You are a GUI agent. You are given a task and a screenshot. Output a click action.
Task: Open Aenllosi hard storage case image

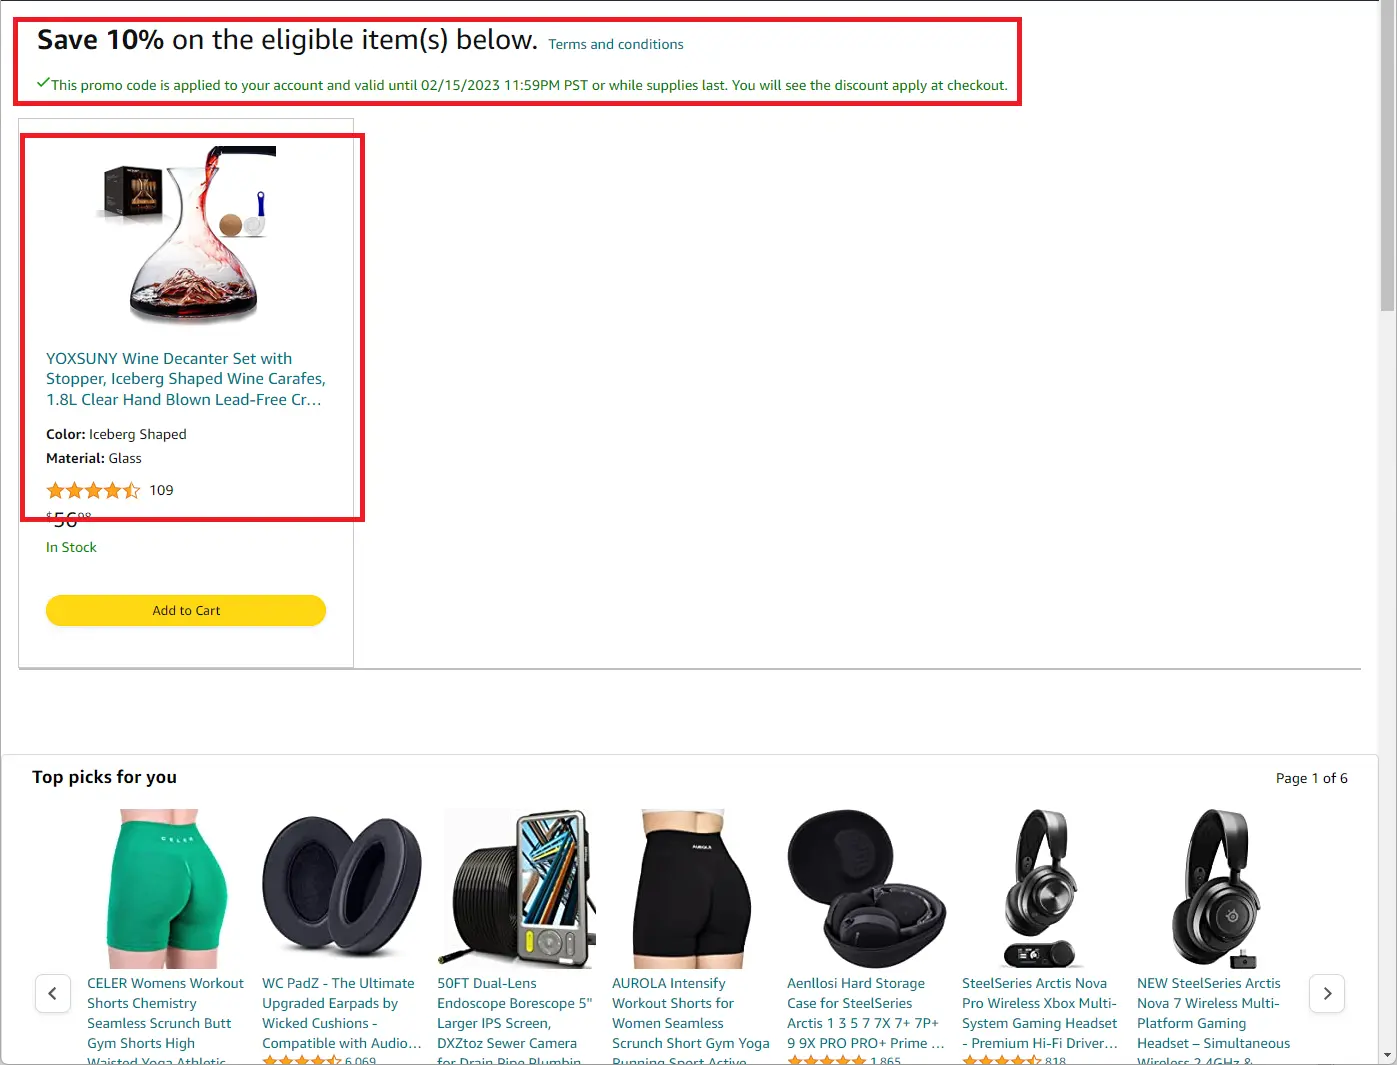coord(867,889)
